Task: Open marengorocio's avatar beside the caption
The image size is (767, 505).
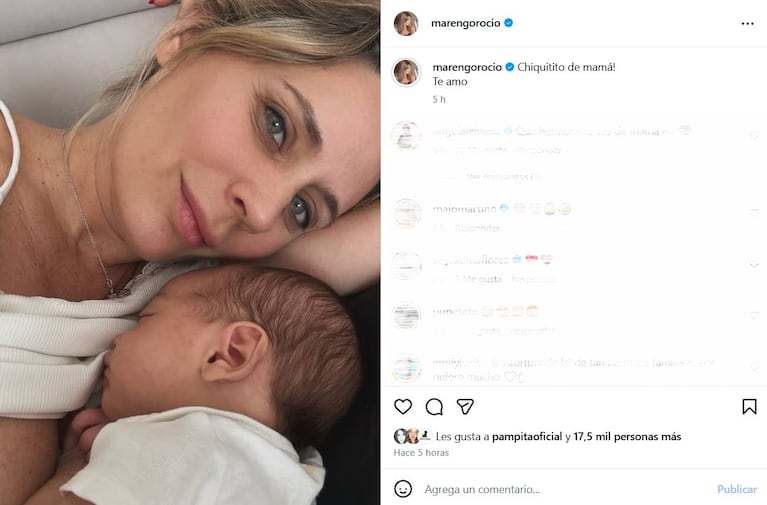Action: pyautogui.click(x=406, y=72)
